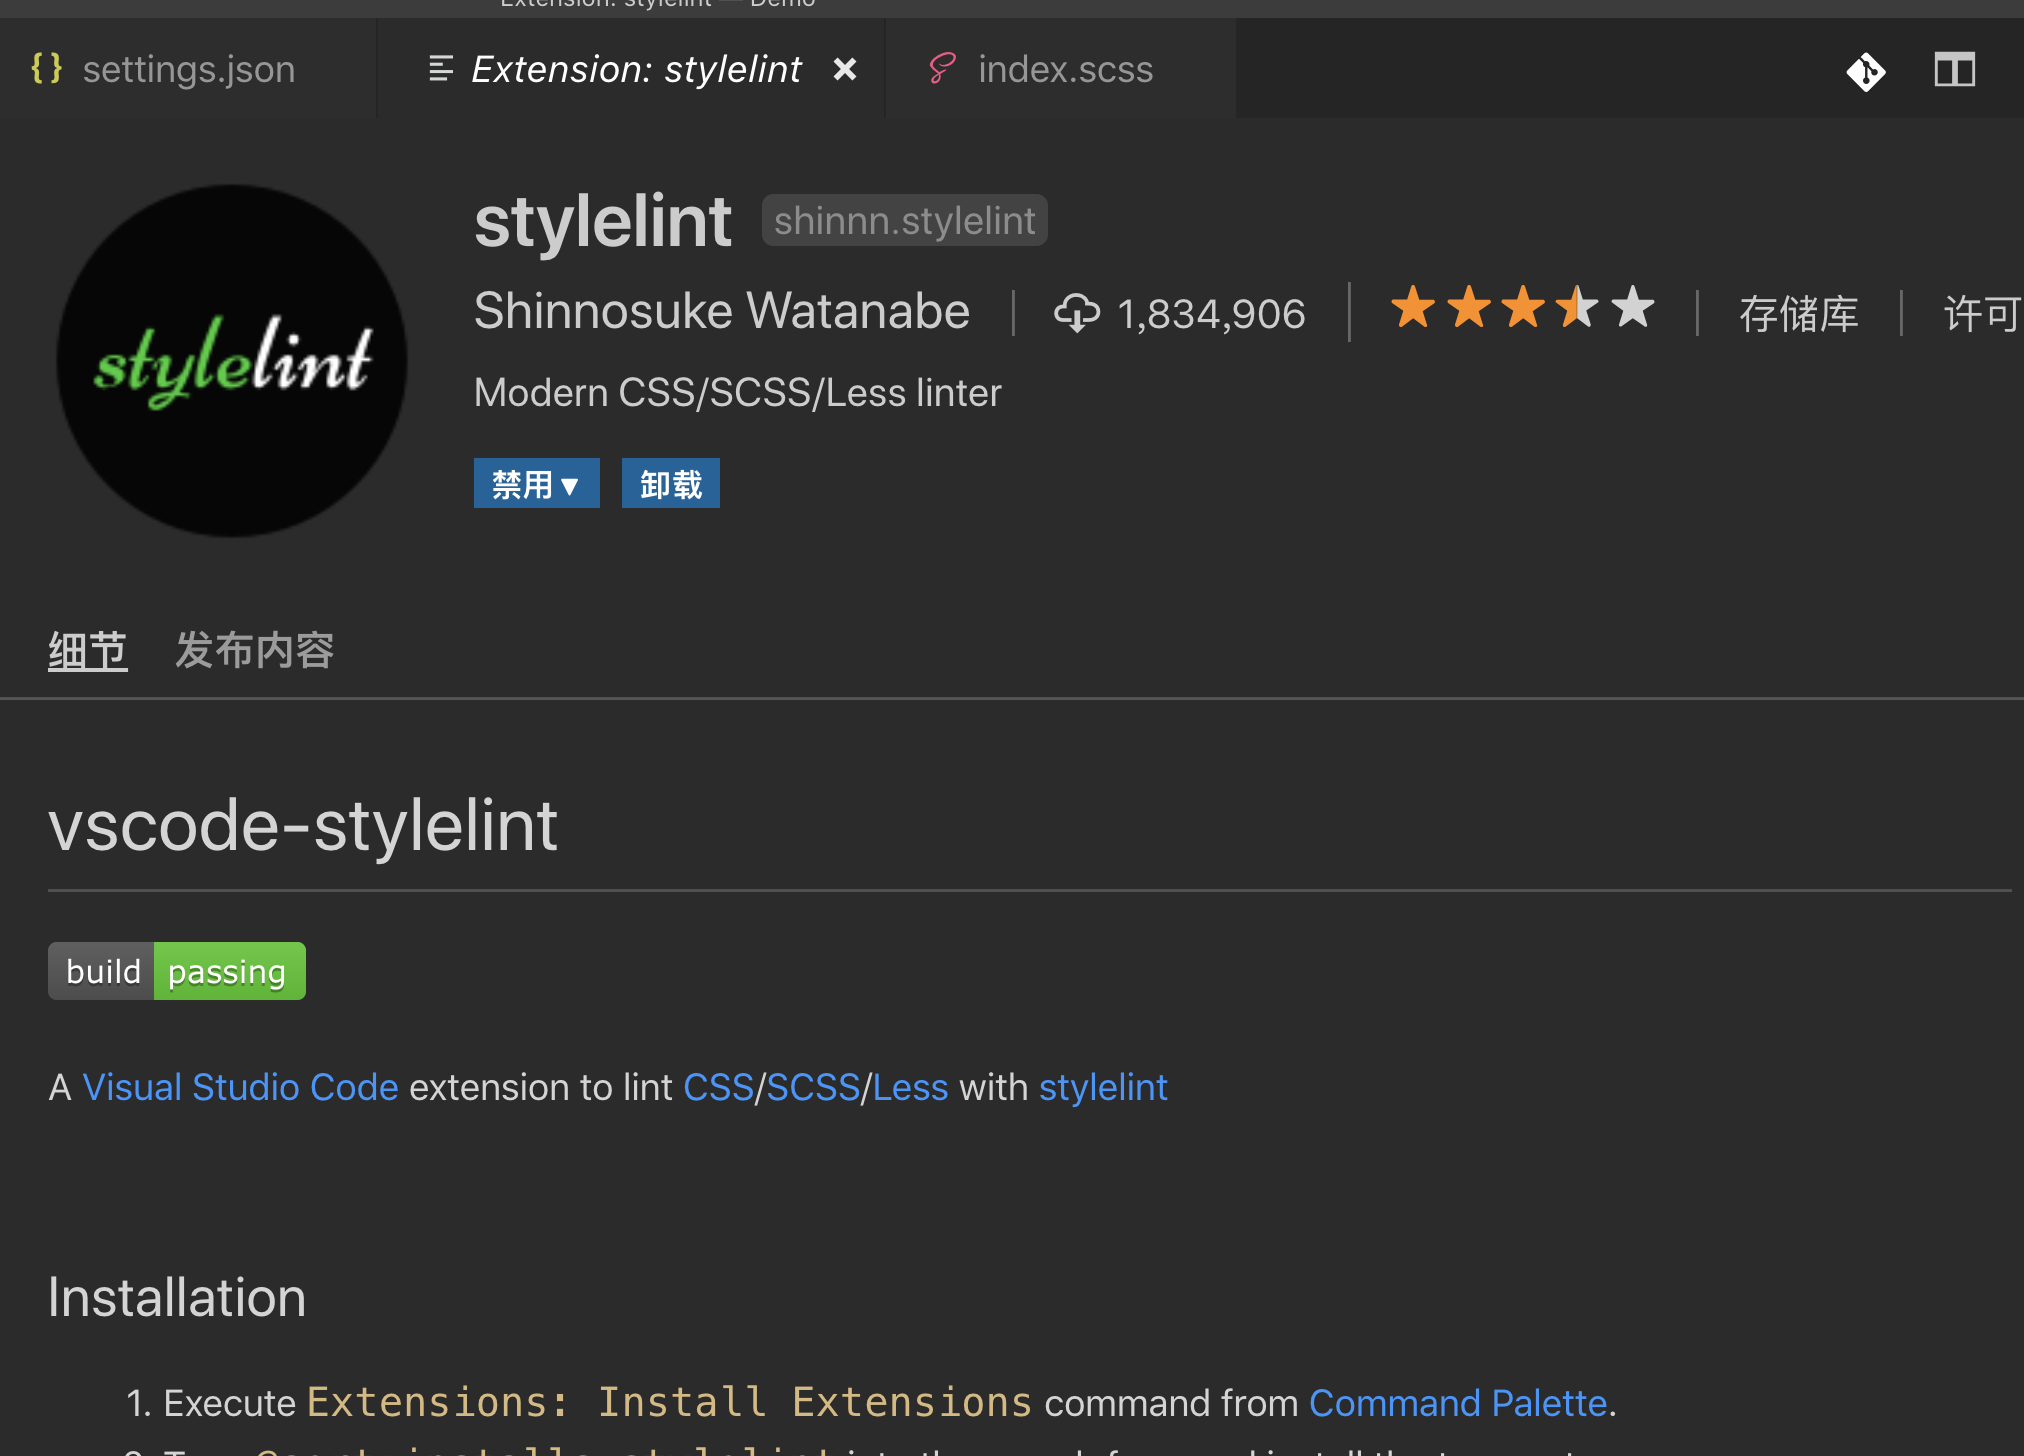Image resolution: width=2024 pixels, height=1456 pixels.
Task: Click the download cloud icon
Action: [x=1077, y=313]
